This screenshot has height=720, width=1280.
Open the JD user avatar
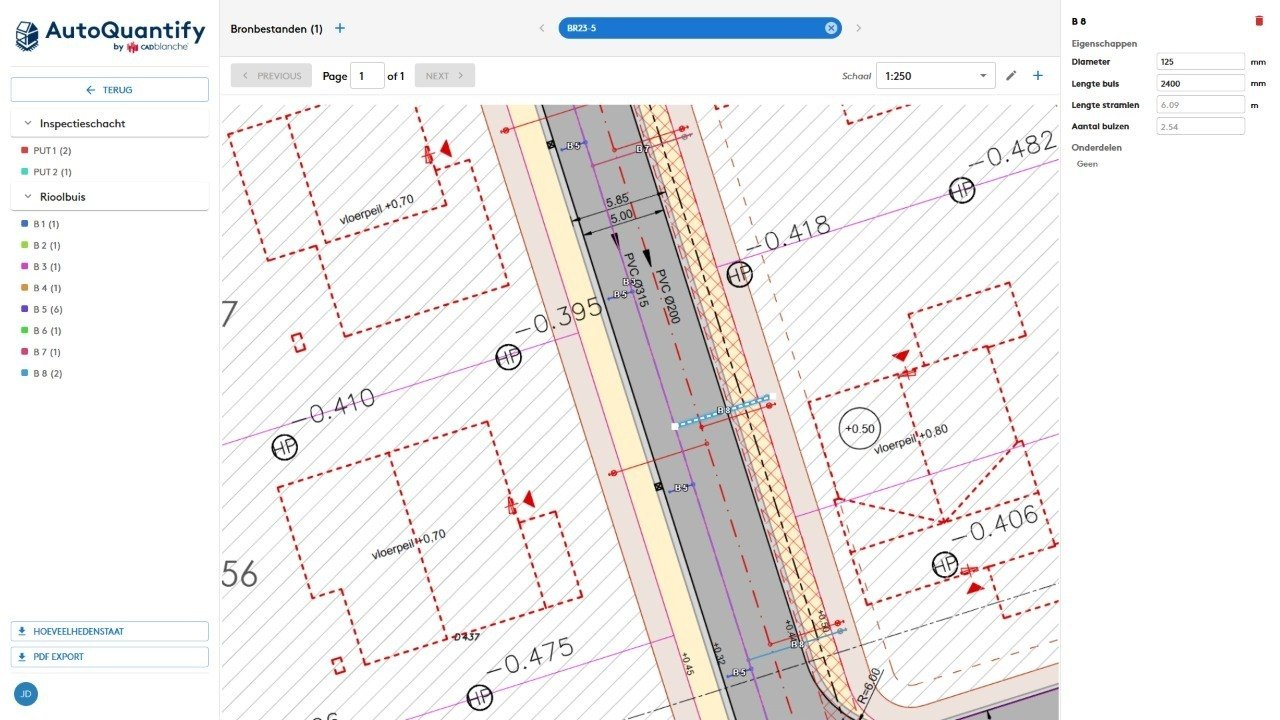[x=26, y=694]
